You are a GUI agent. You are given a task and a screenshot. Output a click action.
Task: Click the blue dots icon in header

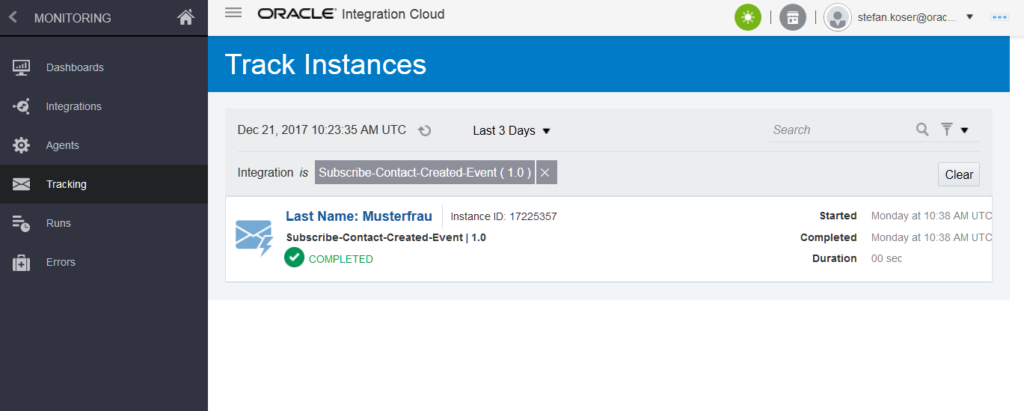[x=999, y=18]
